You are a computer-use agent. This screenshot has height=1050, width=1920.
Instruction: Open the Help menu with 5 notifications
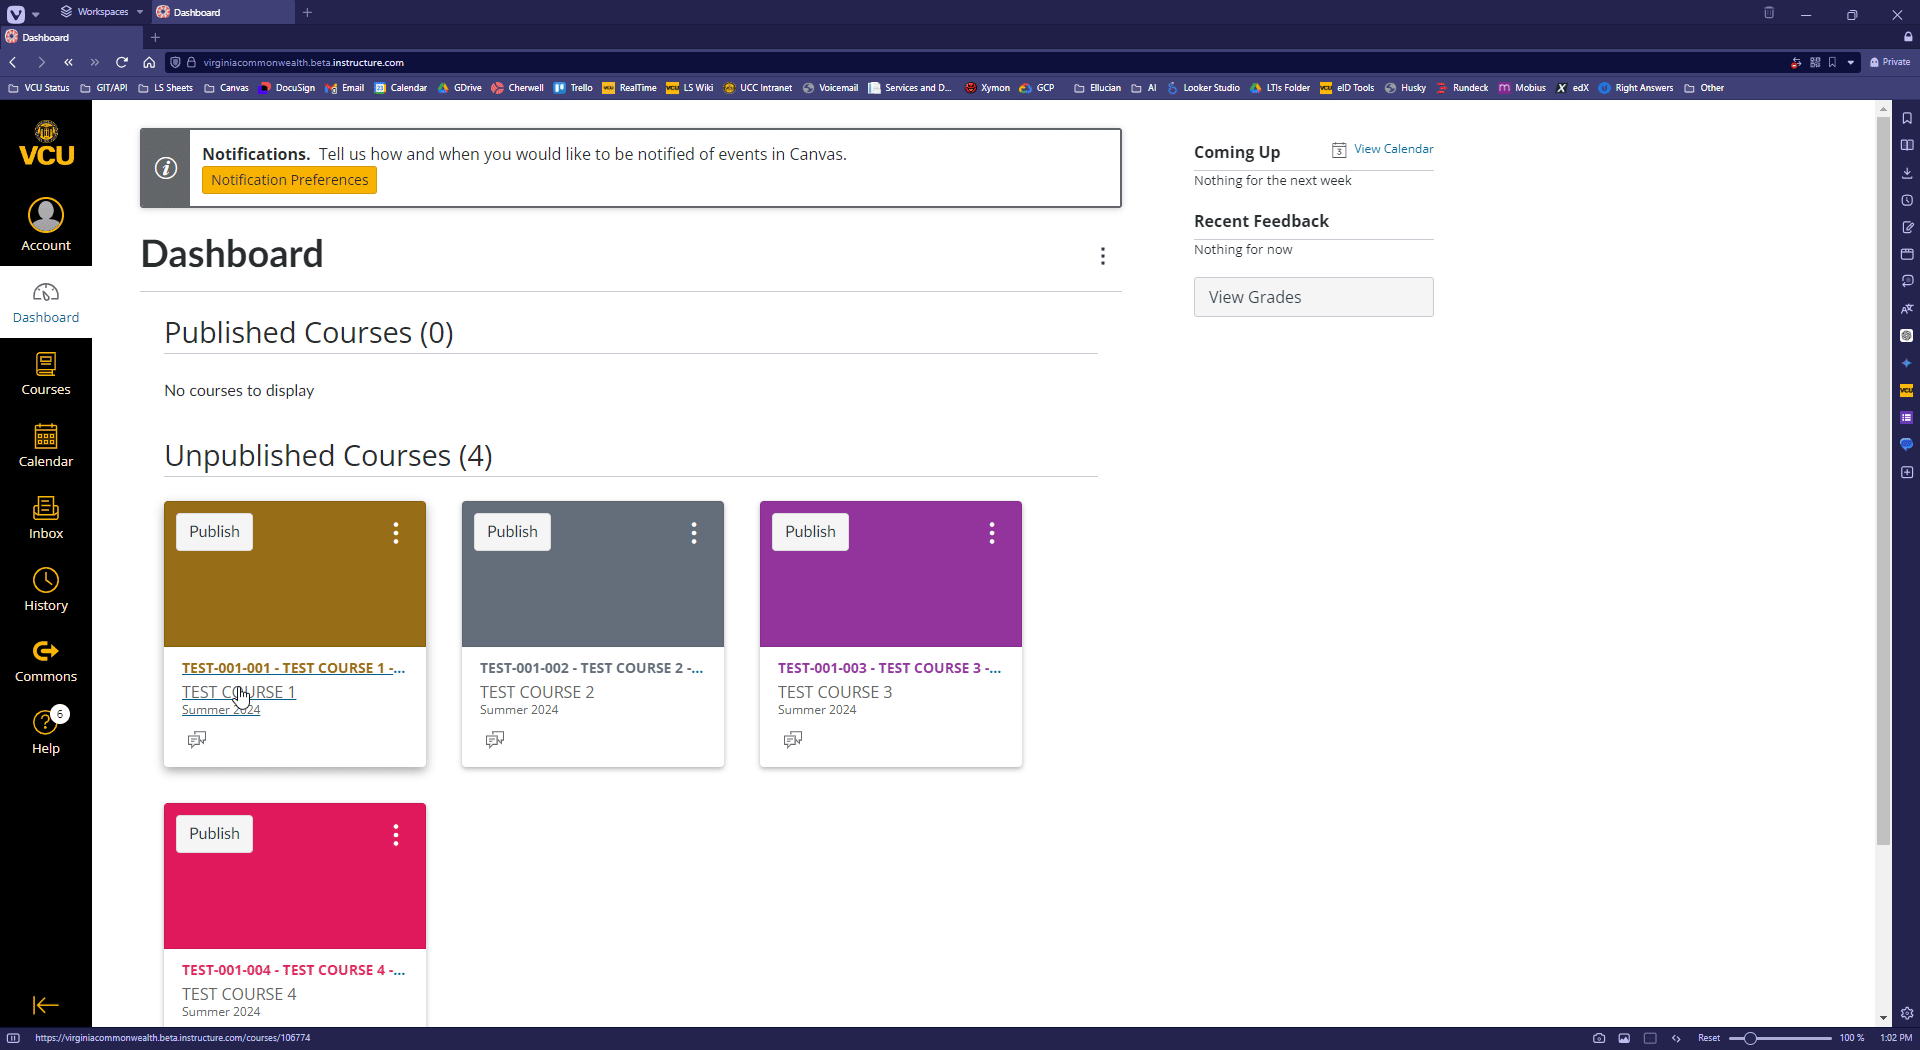click(x=45, y=731)
